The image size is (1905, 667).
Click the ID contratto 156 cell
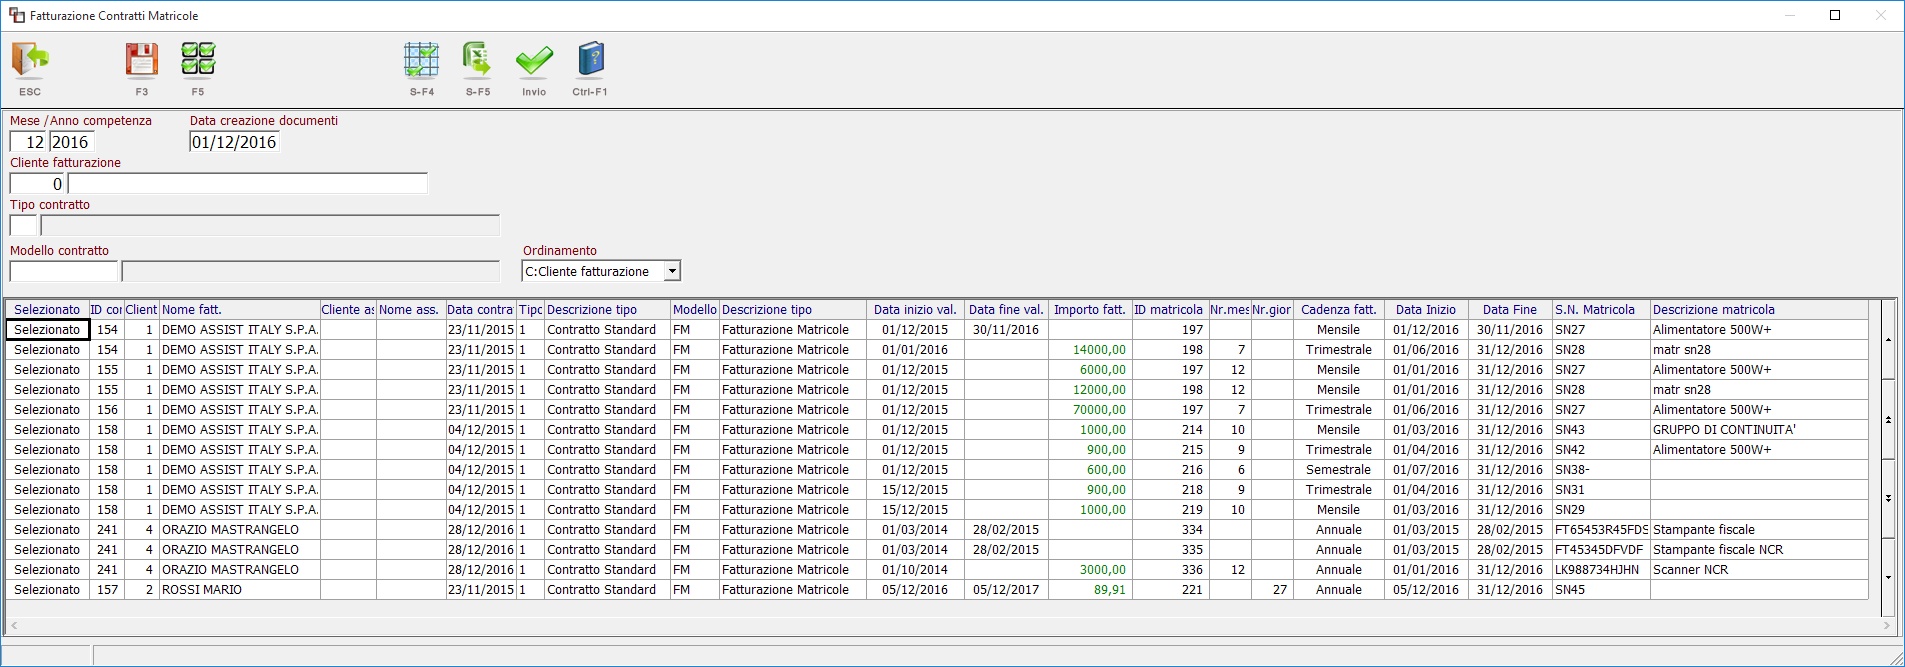(107, 410)
